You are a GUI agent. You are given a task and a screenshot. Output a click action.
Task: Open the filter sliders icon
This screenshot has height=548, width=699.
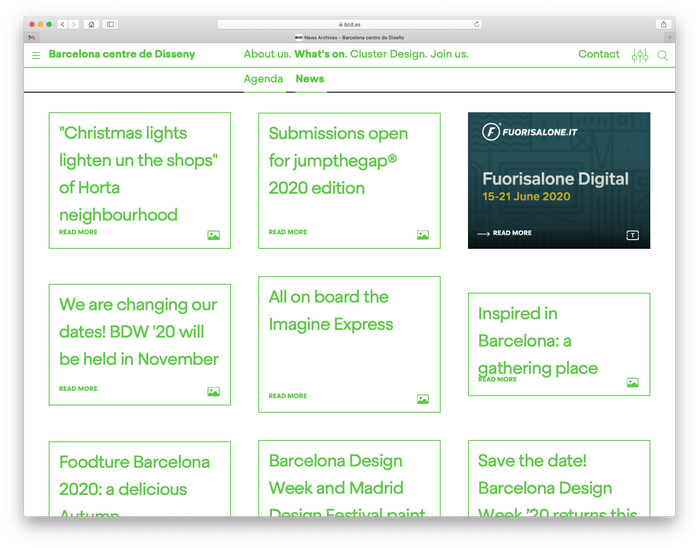point(640,55)
